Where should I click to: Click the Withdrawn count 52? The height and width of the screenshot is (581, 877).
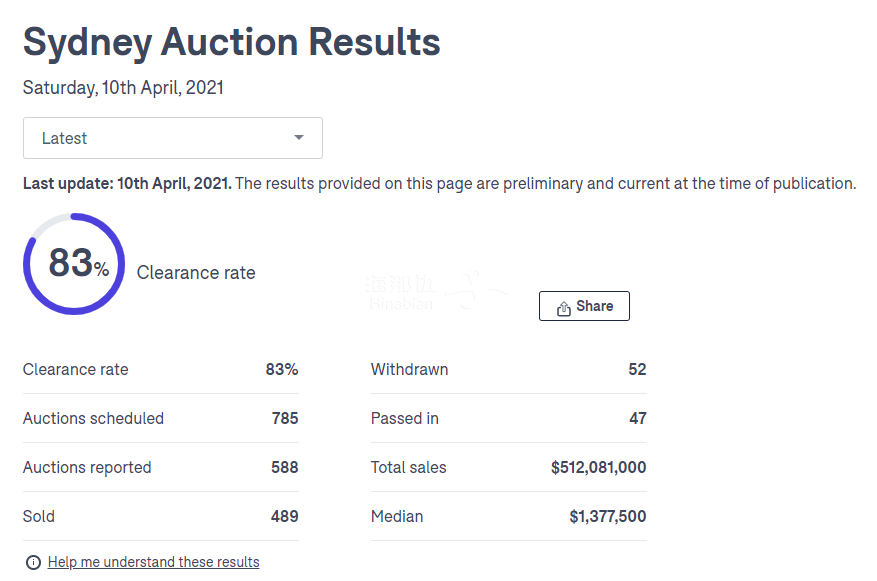[637, 369]
